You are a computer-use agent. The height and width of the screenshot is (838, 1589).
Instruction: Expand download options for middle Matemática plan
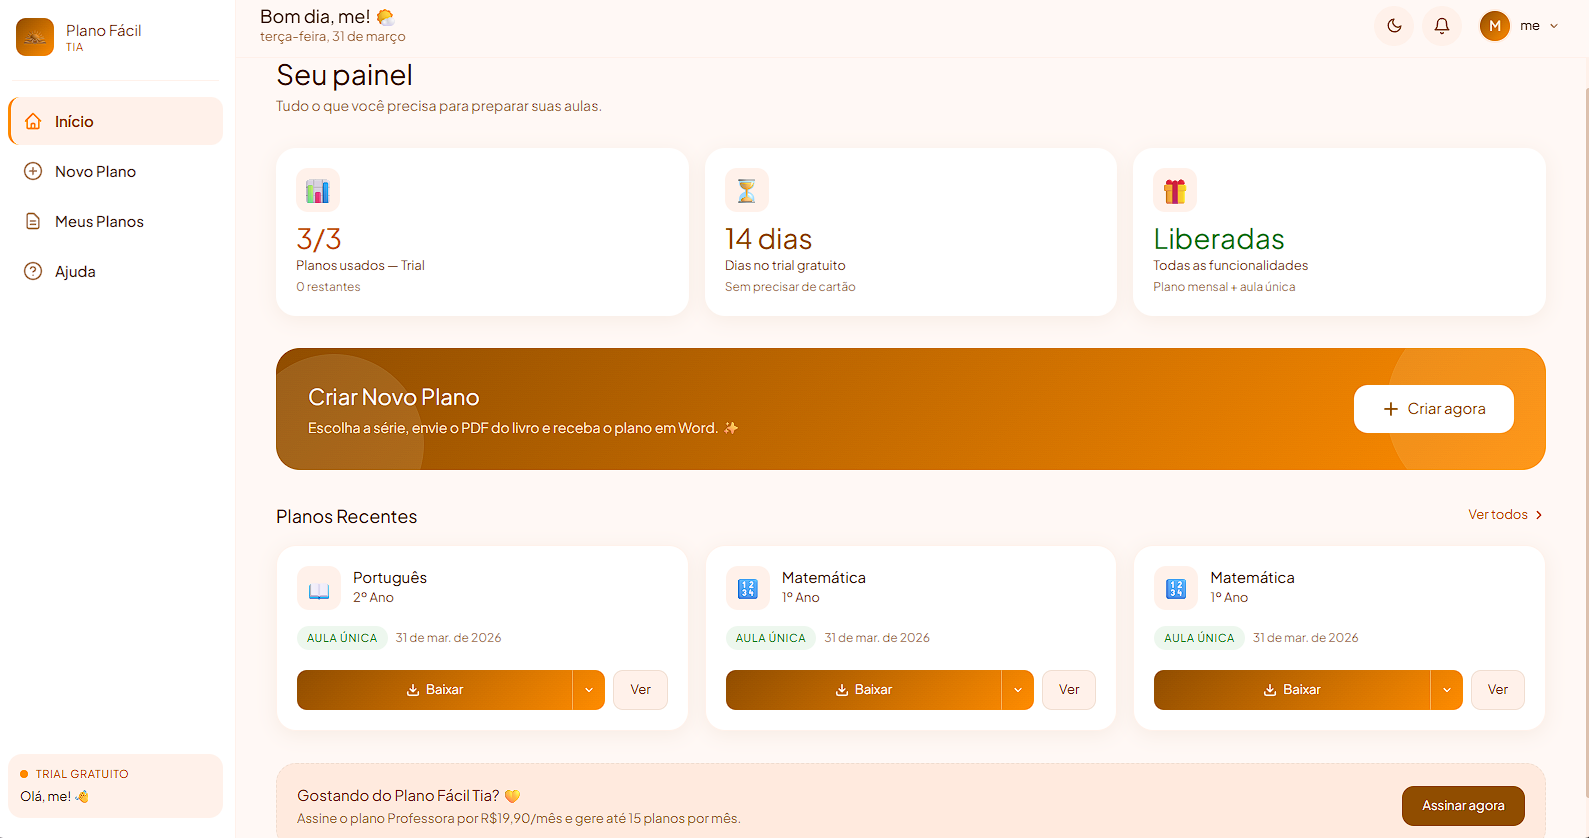1018,690
